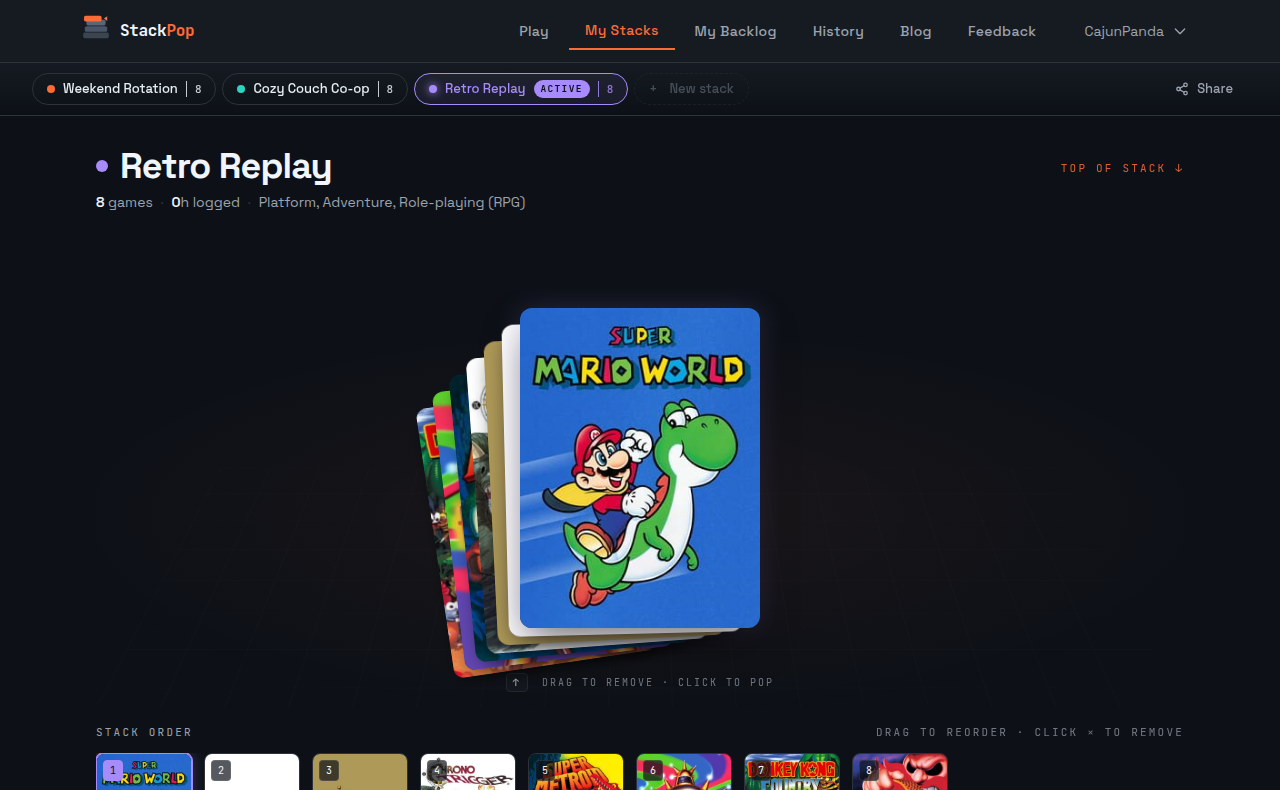
Task: Open the History page
Action: (838, 31)
